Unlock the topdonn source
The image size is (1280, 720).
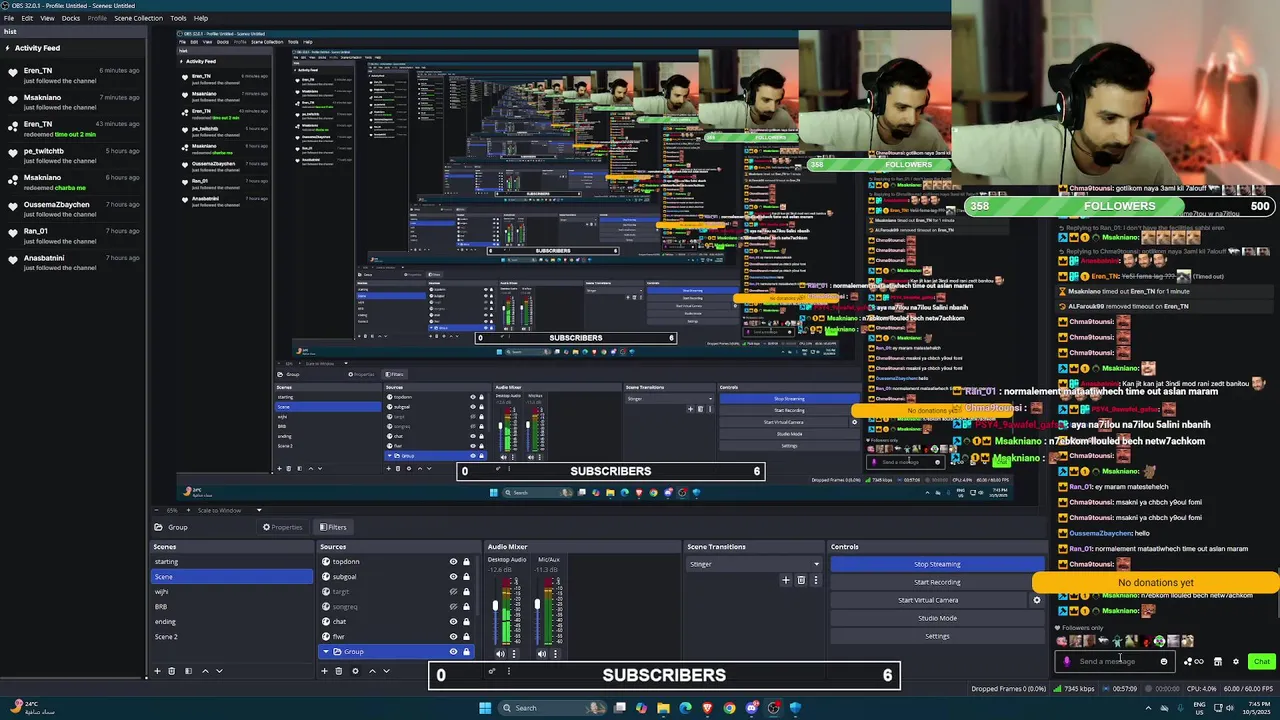click(x=466, y=562)
